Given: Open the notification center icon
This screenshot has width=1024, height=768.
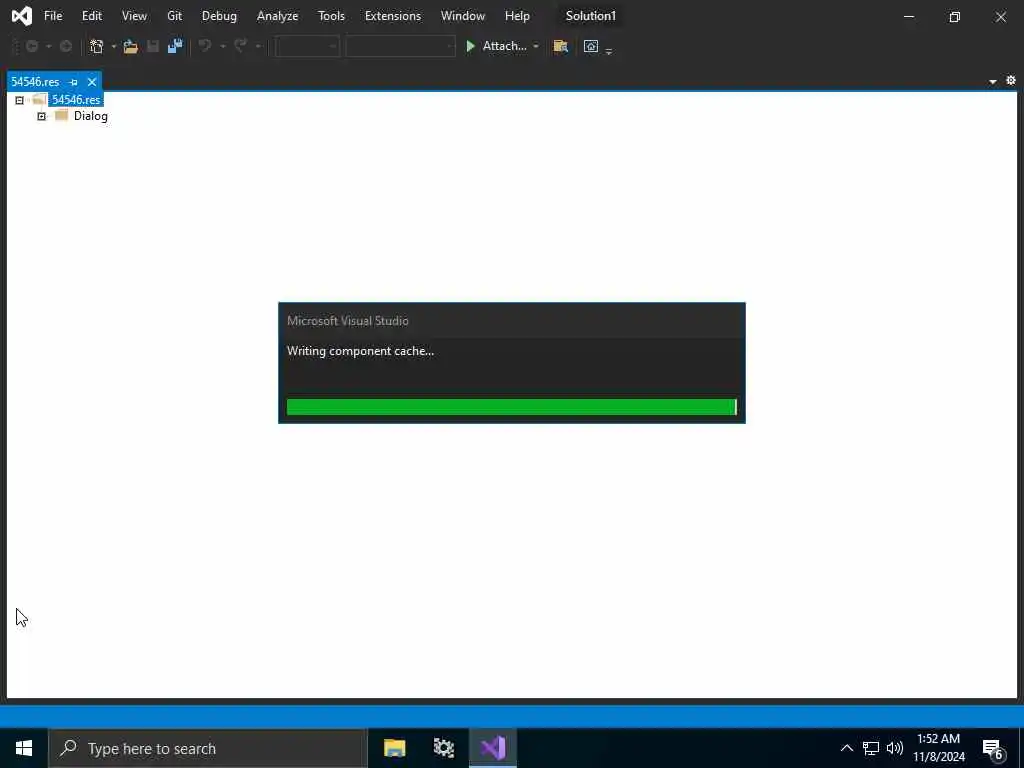Looking at the screenshot, I should (993, 749).
